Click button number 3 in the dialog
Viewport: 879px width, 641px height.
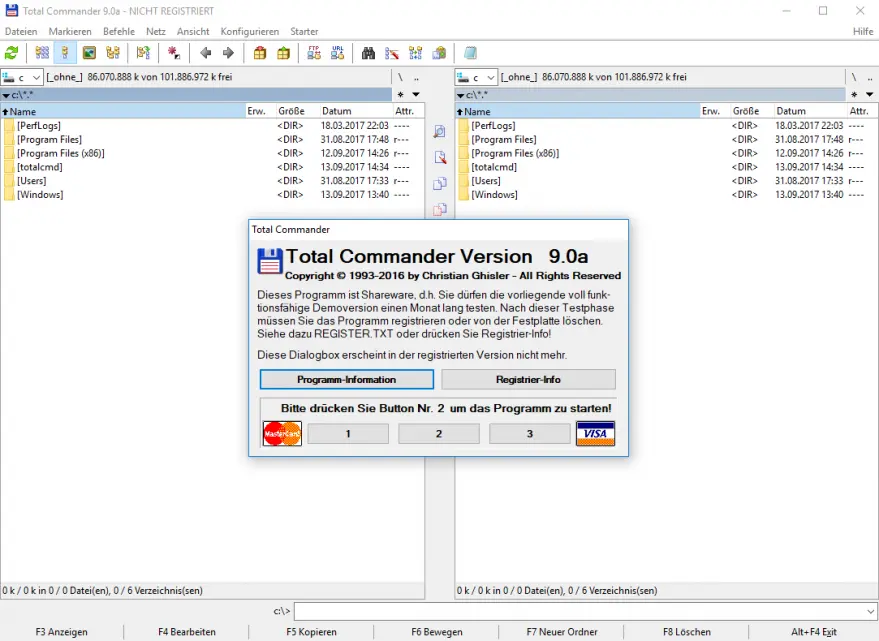tap(530, 434)
